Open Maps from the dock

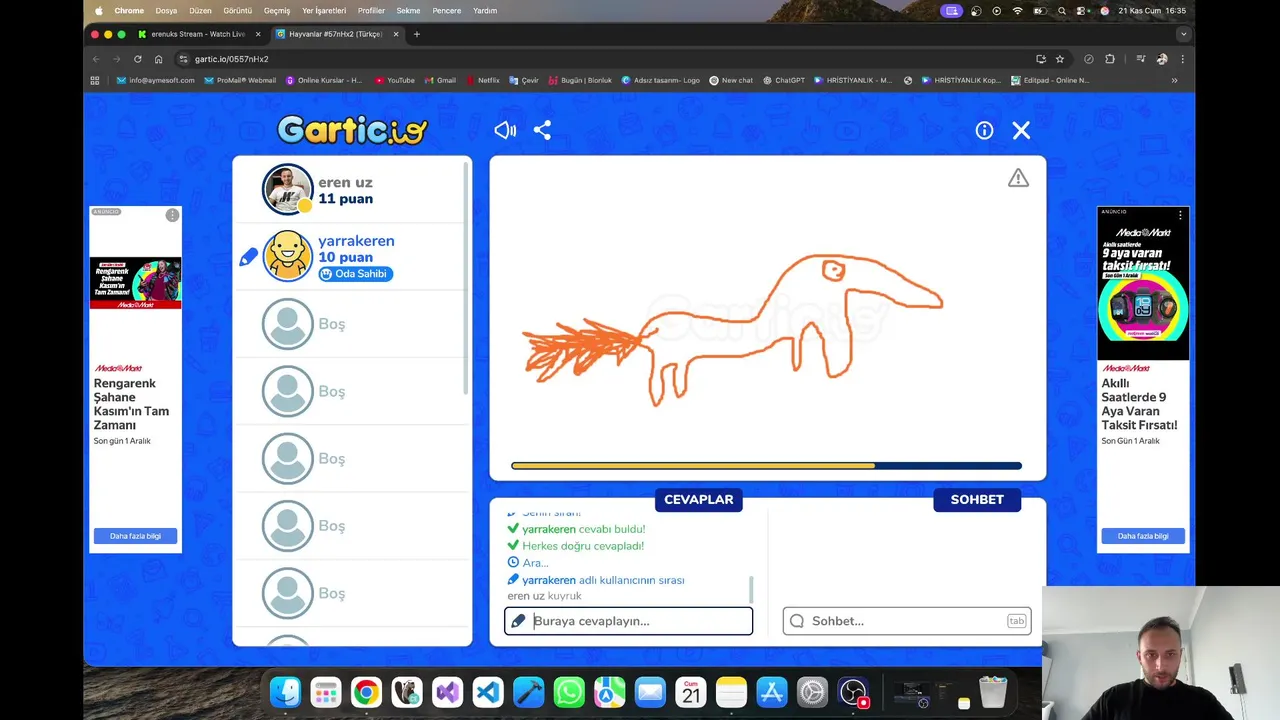[x=610, y=692]
